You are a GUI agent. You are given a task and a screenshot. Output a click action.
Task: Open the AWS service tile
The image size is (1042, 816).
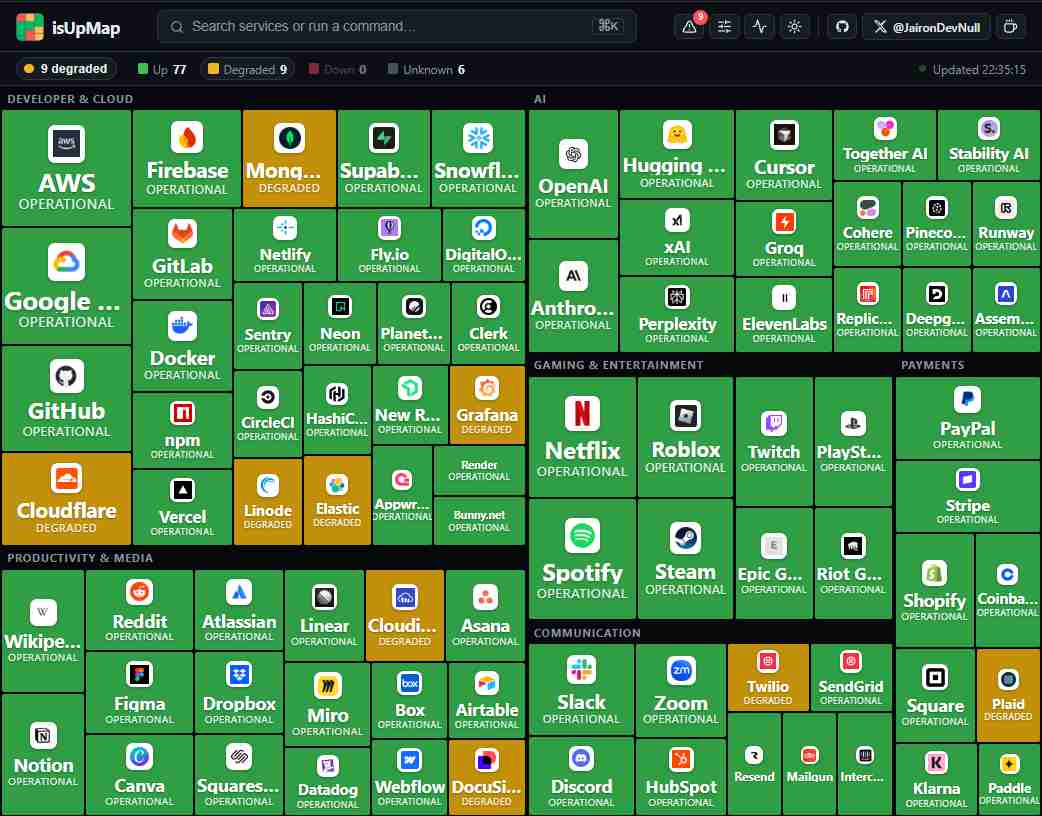click(66, 168)
